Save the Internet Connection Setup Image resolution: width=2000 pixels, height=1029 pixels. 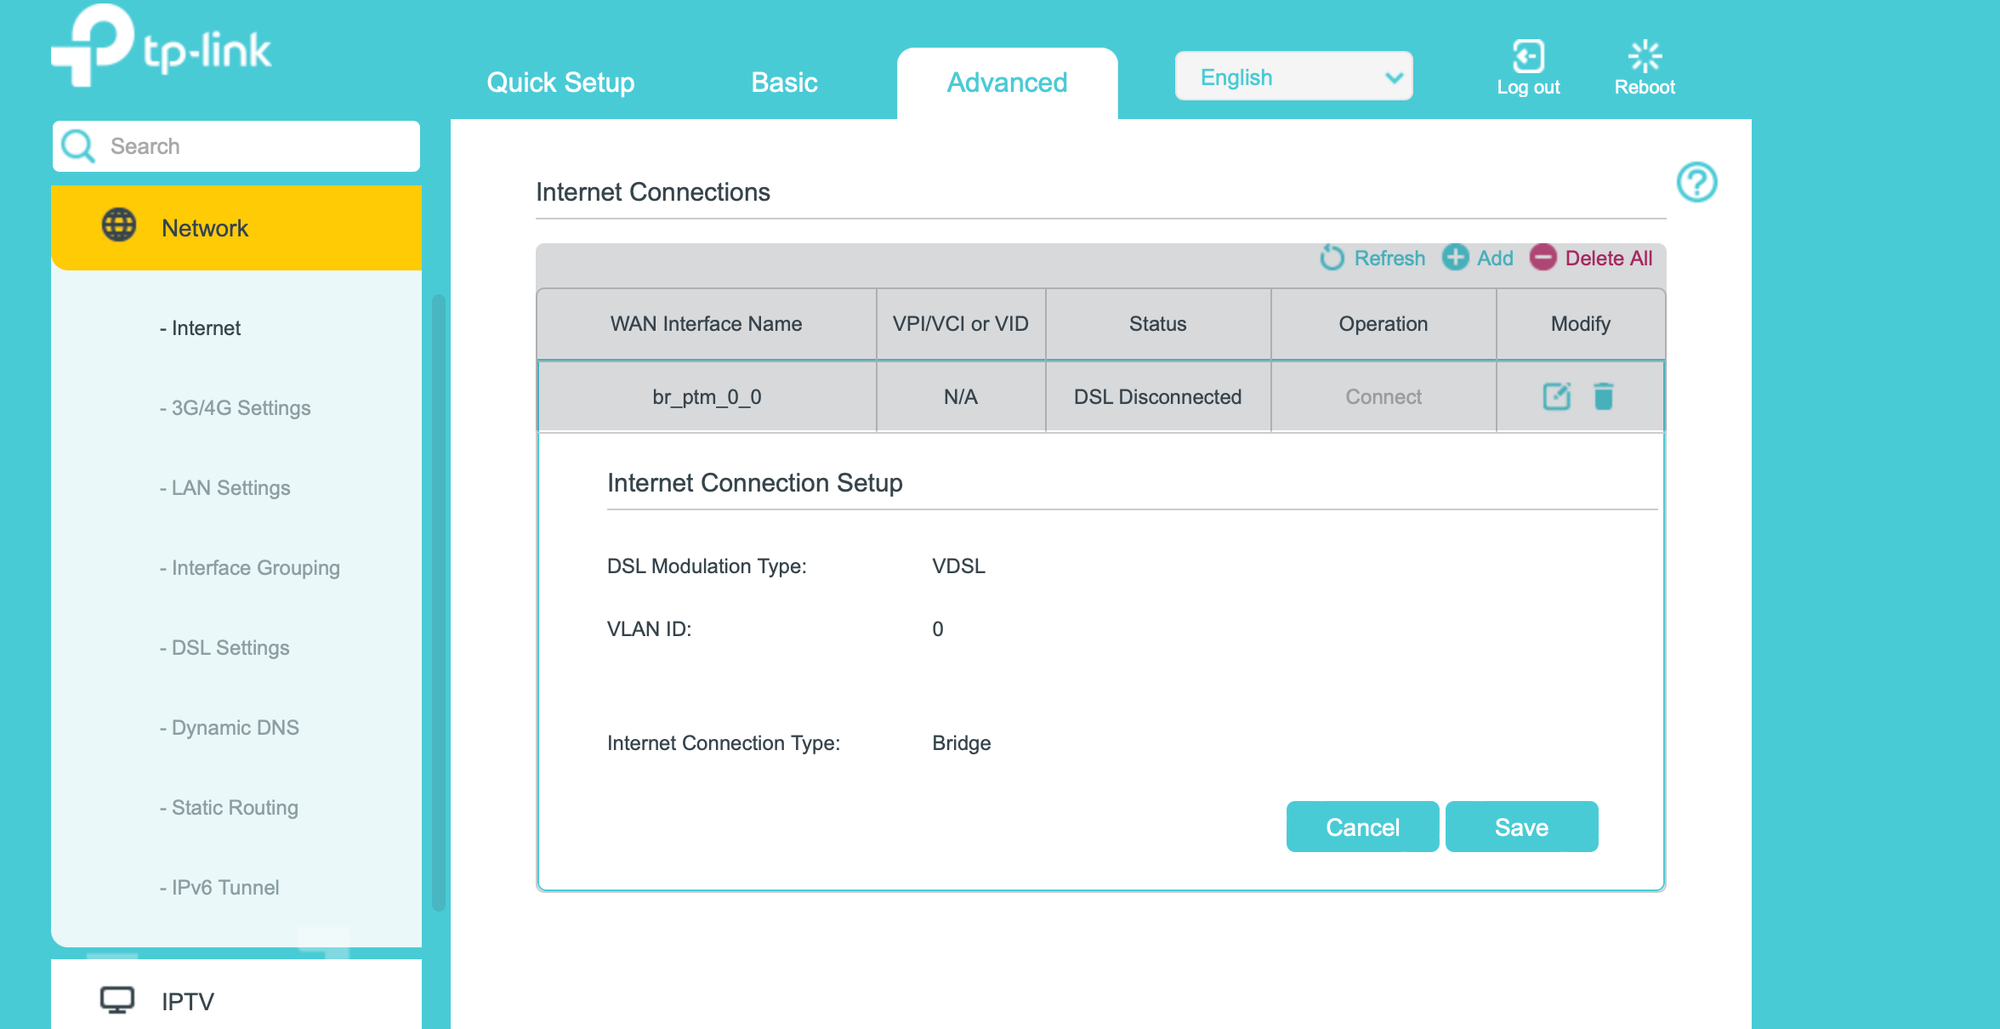(x=1521, y=827)
